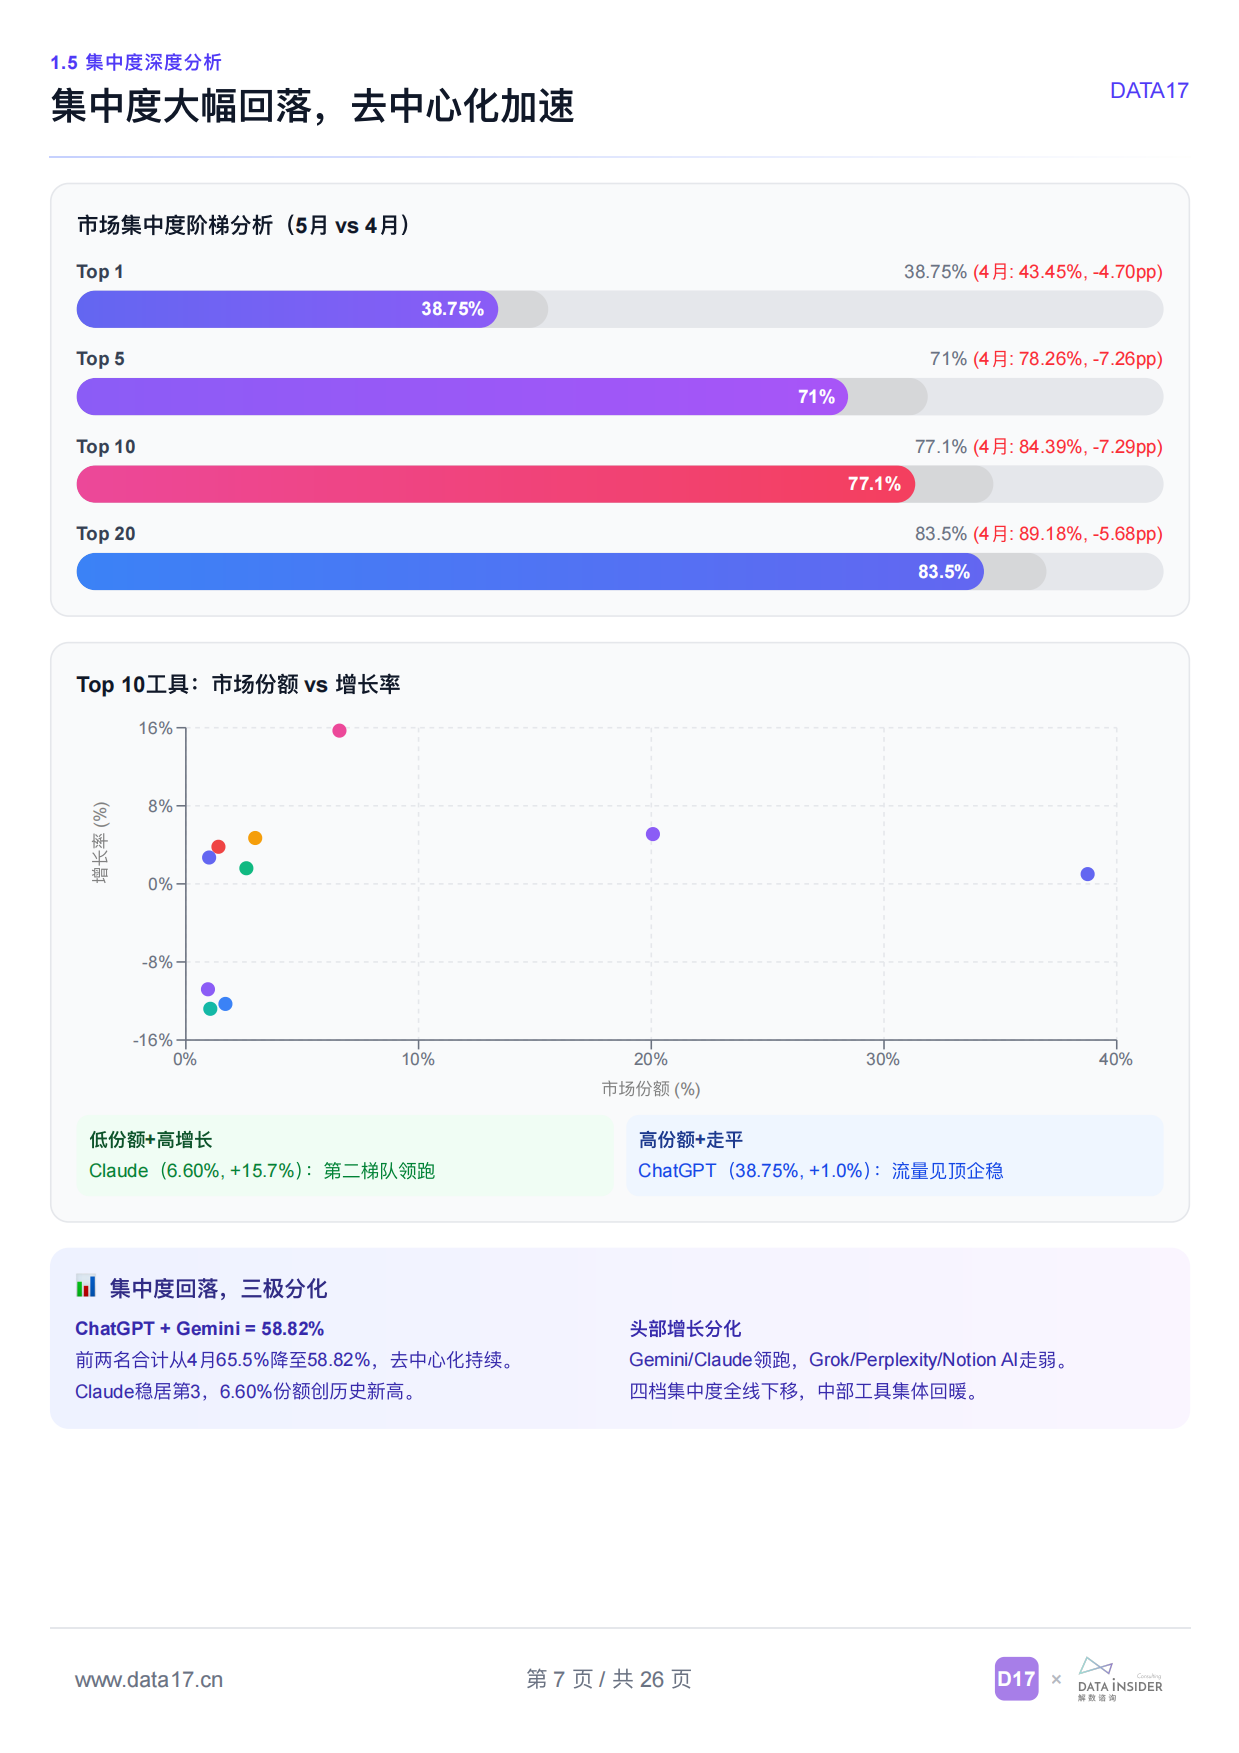Click the 'Top 10' row label
The height and width of the screenshot is (1753, 1239).
pos(106,447)
